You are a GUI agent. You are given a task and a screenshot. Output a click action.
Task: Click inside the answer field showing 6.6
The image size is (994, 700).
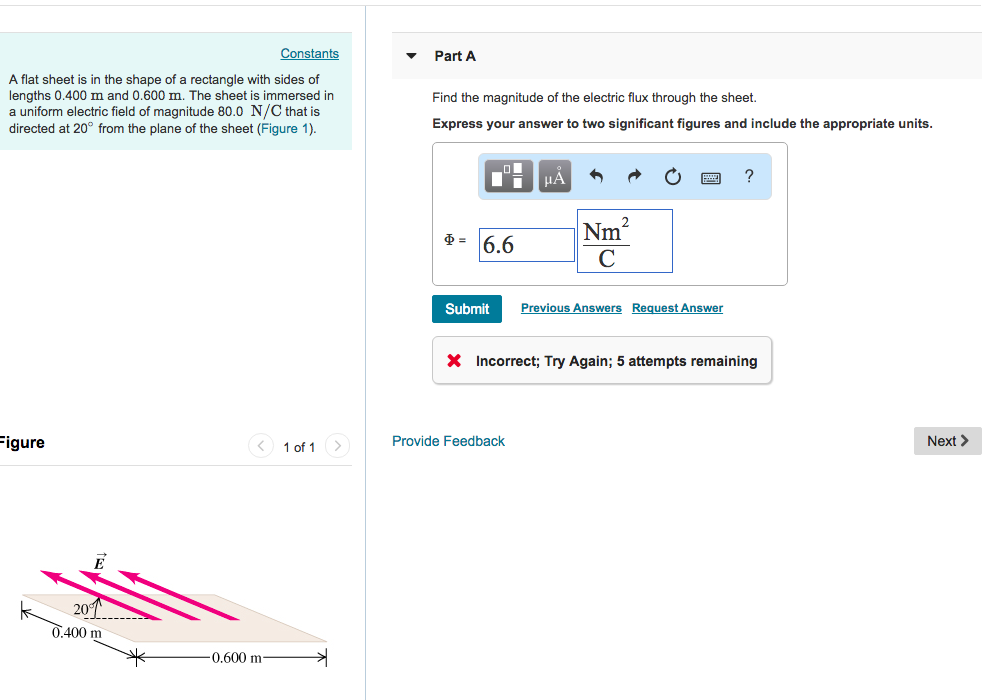click(x=526, y=244)
